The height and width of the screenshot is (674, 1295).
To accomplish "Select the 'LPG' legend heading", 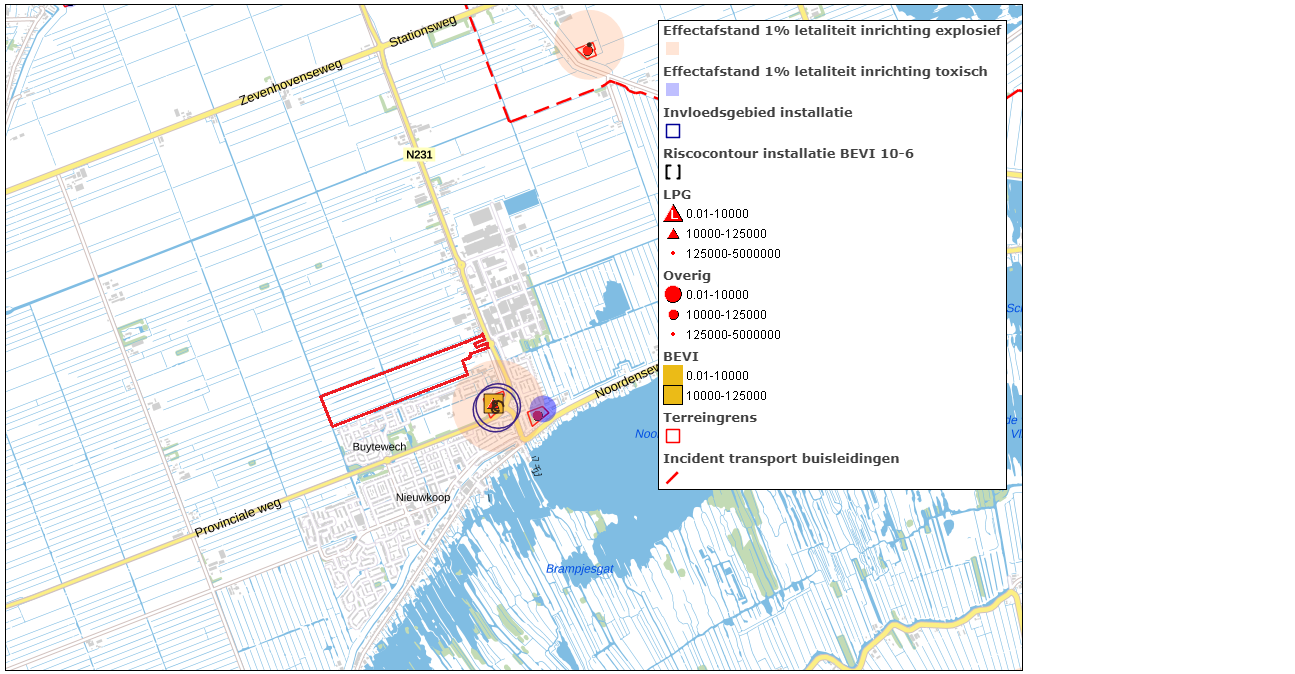I will tap(677, 194).
